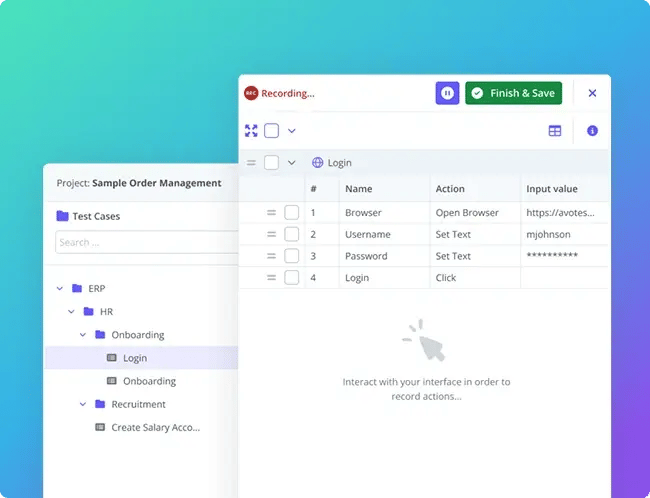The height and width of the screenshot is (498, 650).
Task: Click the Project: Sample Order Management title
Action: 139,183
